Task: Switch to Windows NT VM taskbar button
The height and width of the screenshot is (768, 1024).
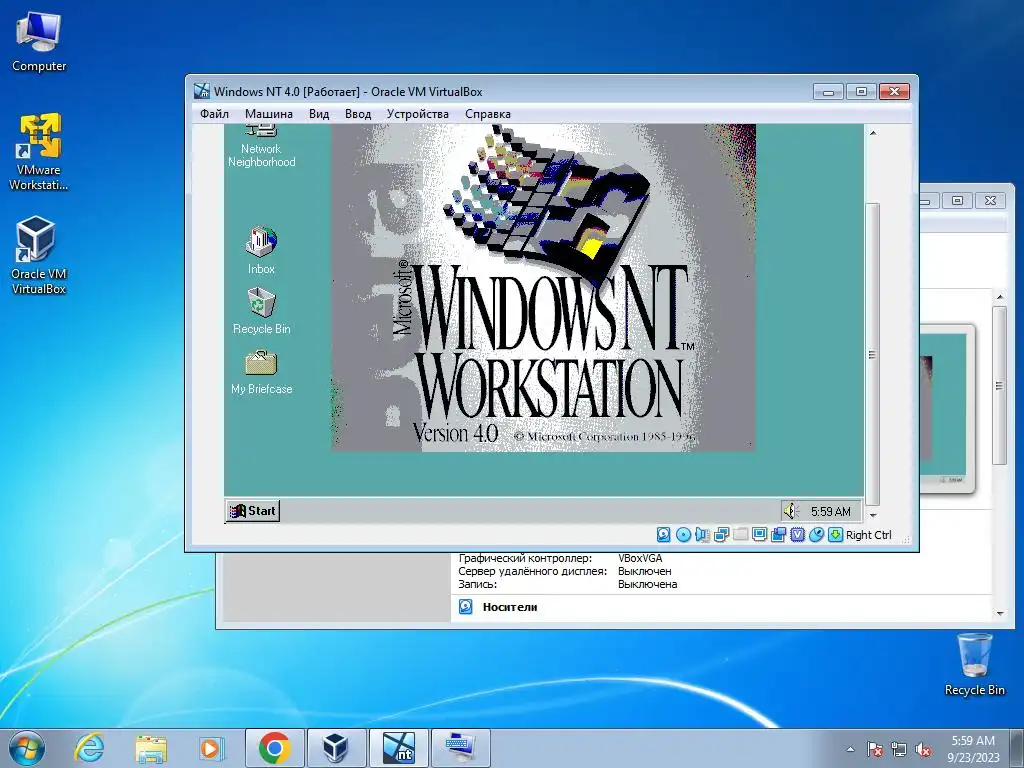Action: (x=398, y=748)
